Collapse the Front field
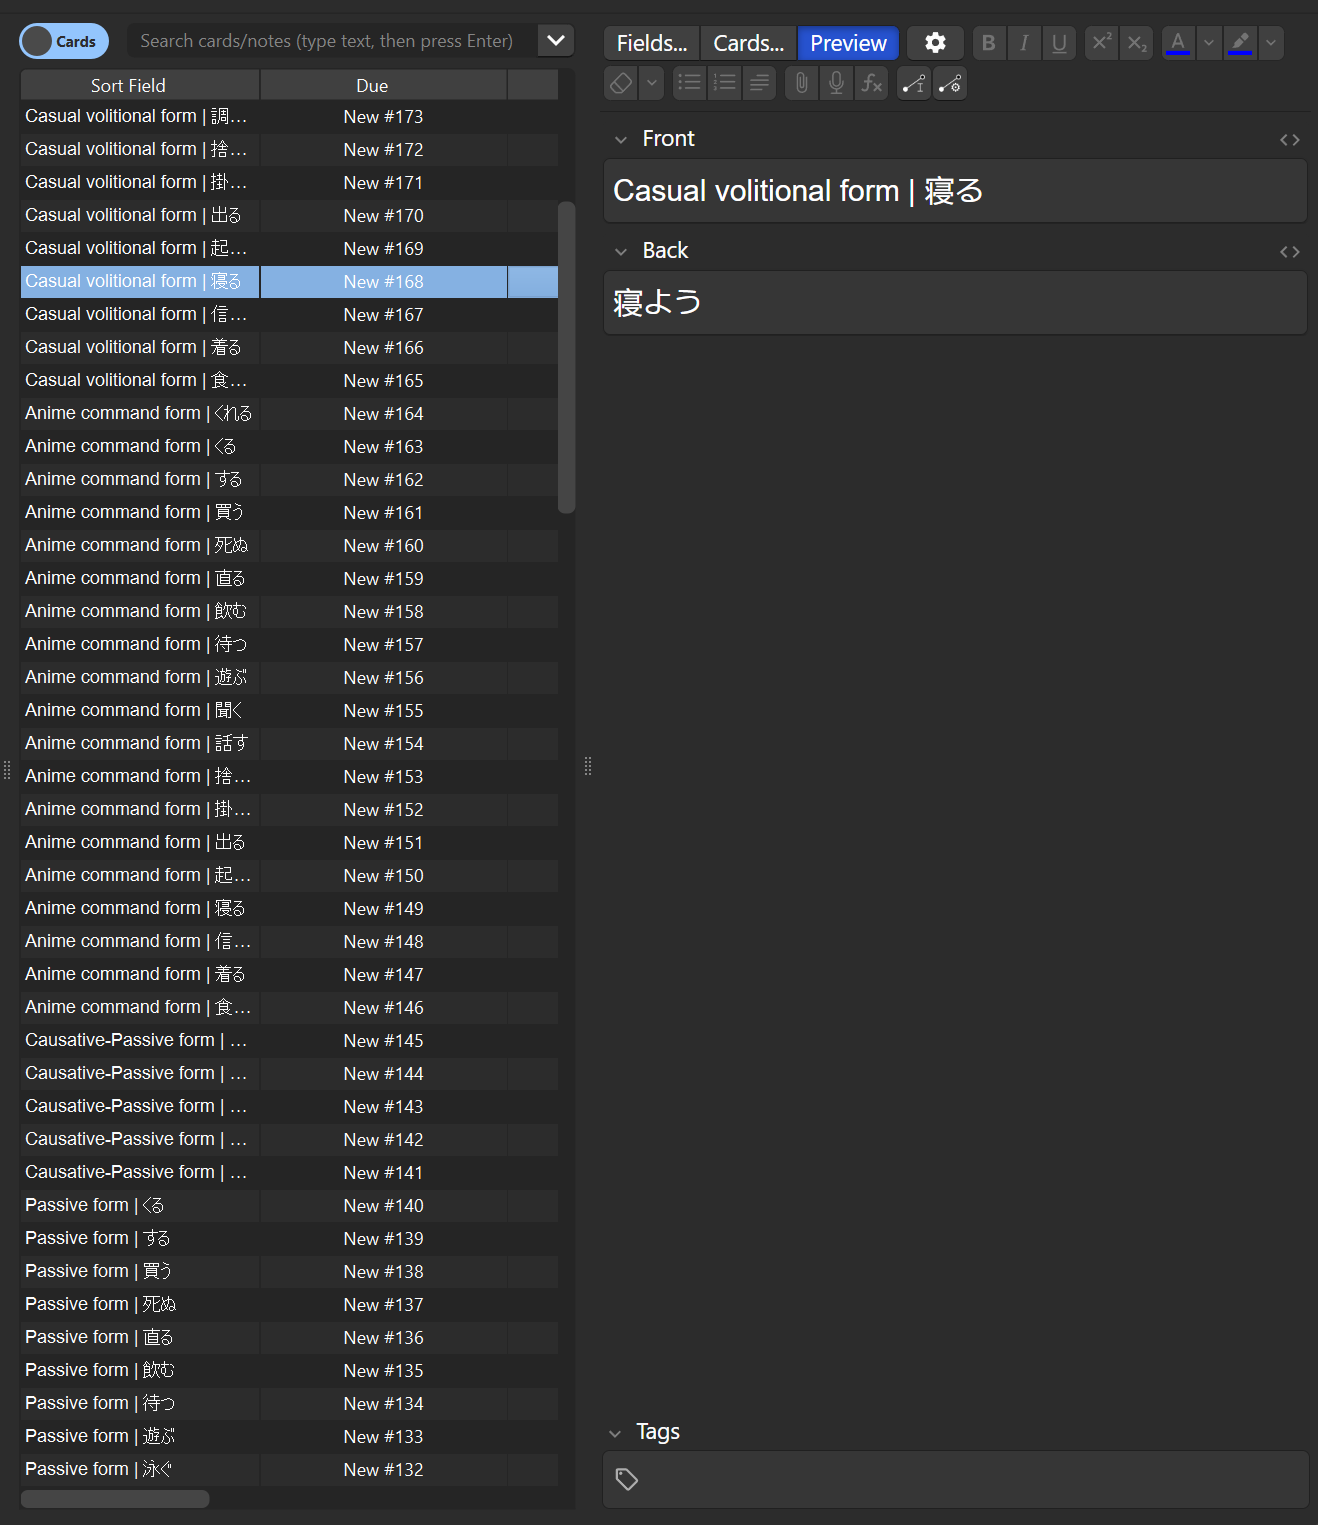The width and height of the screenshot is (1318, 1525). click(621, 139)
